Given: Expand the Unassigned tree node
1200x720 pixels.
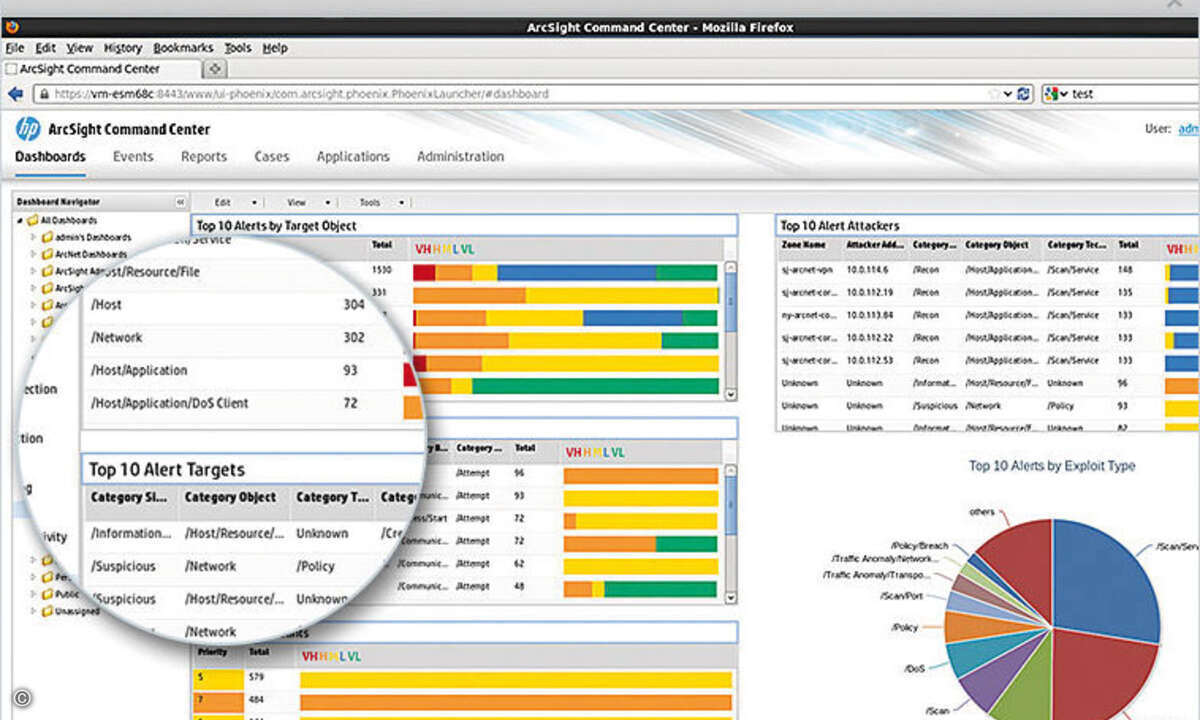Looking at the screenshot, I should [x=33, y=610].
